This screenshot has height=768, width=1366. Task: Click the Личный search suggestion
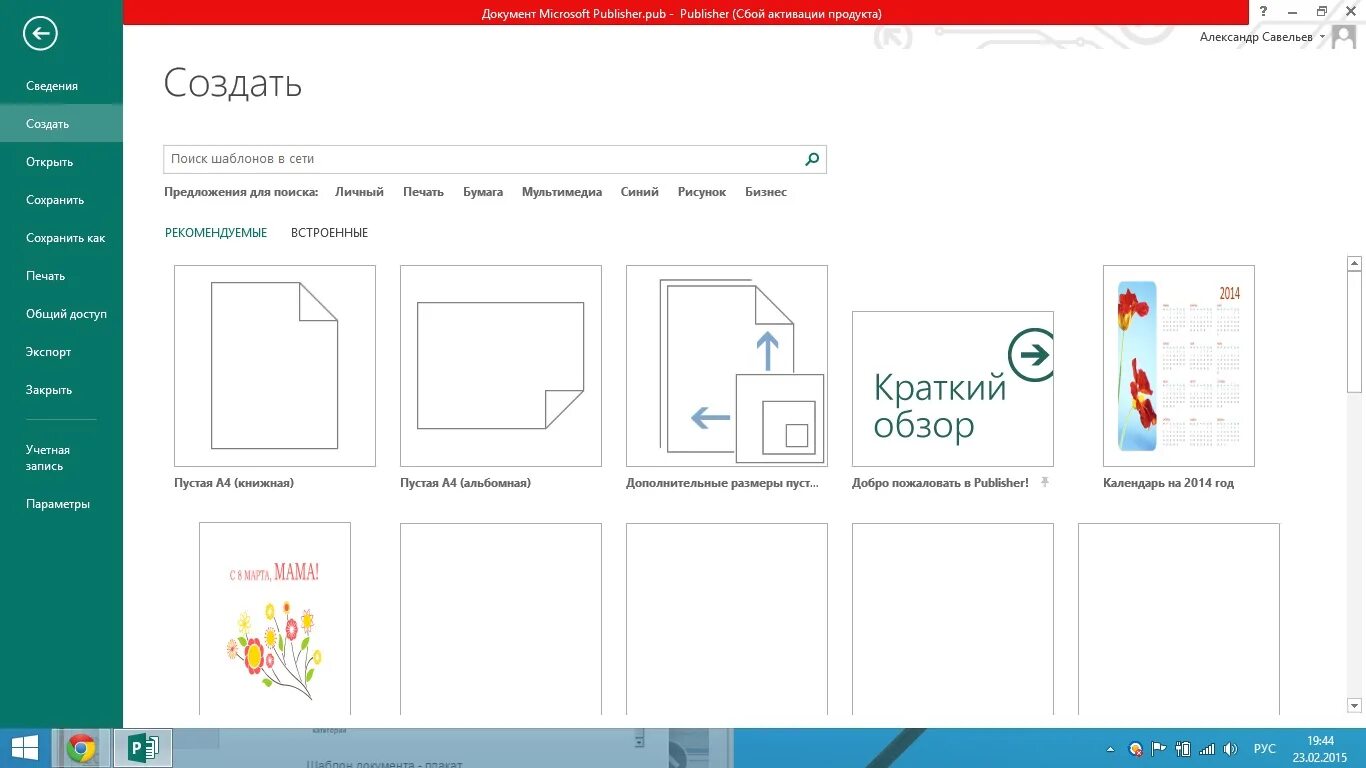pyautogui.click(x=359, y=192)
